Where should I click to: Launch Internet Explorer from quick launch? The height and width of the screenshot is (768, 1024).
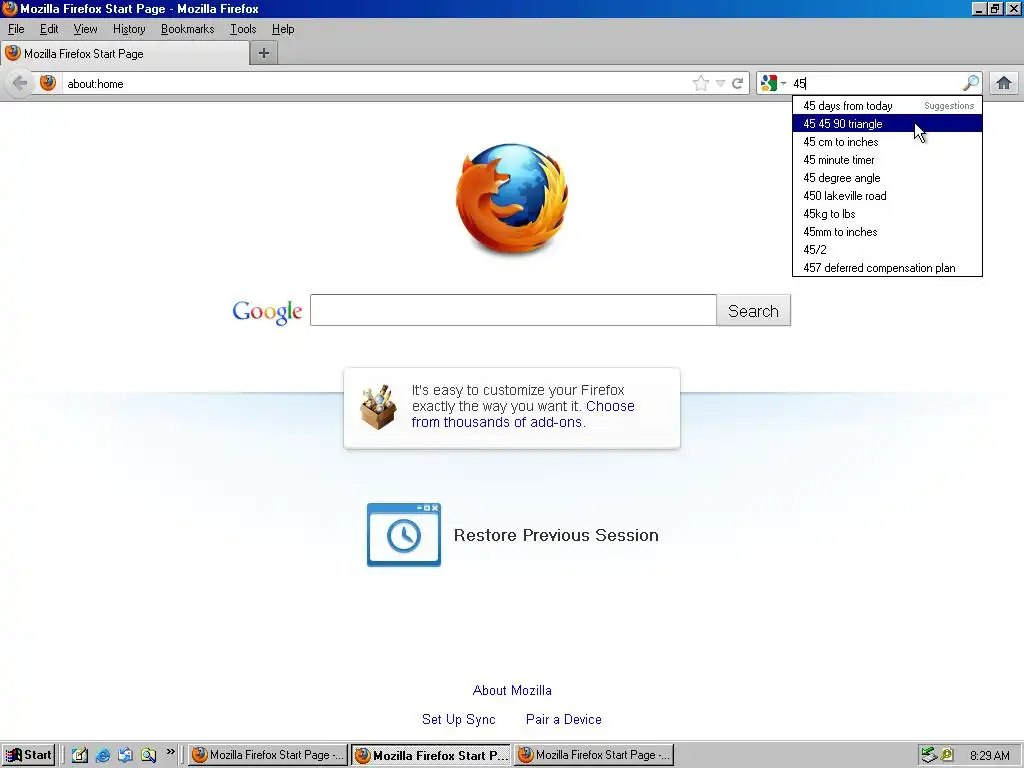103,755
